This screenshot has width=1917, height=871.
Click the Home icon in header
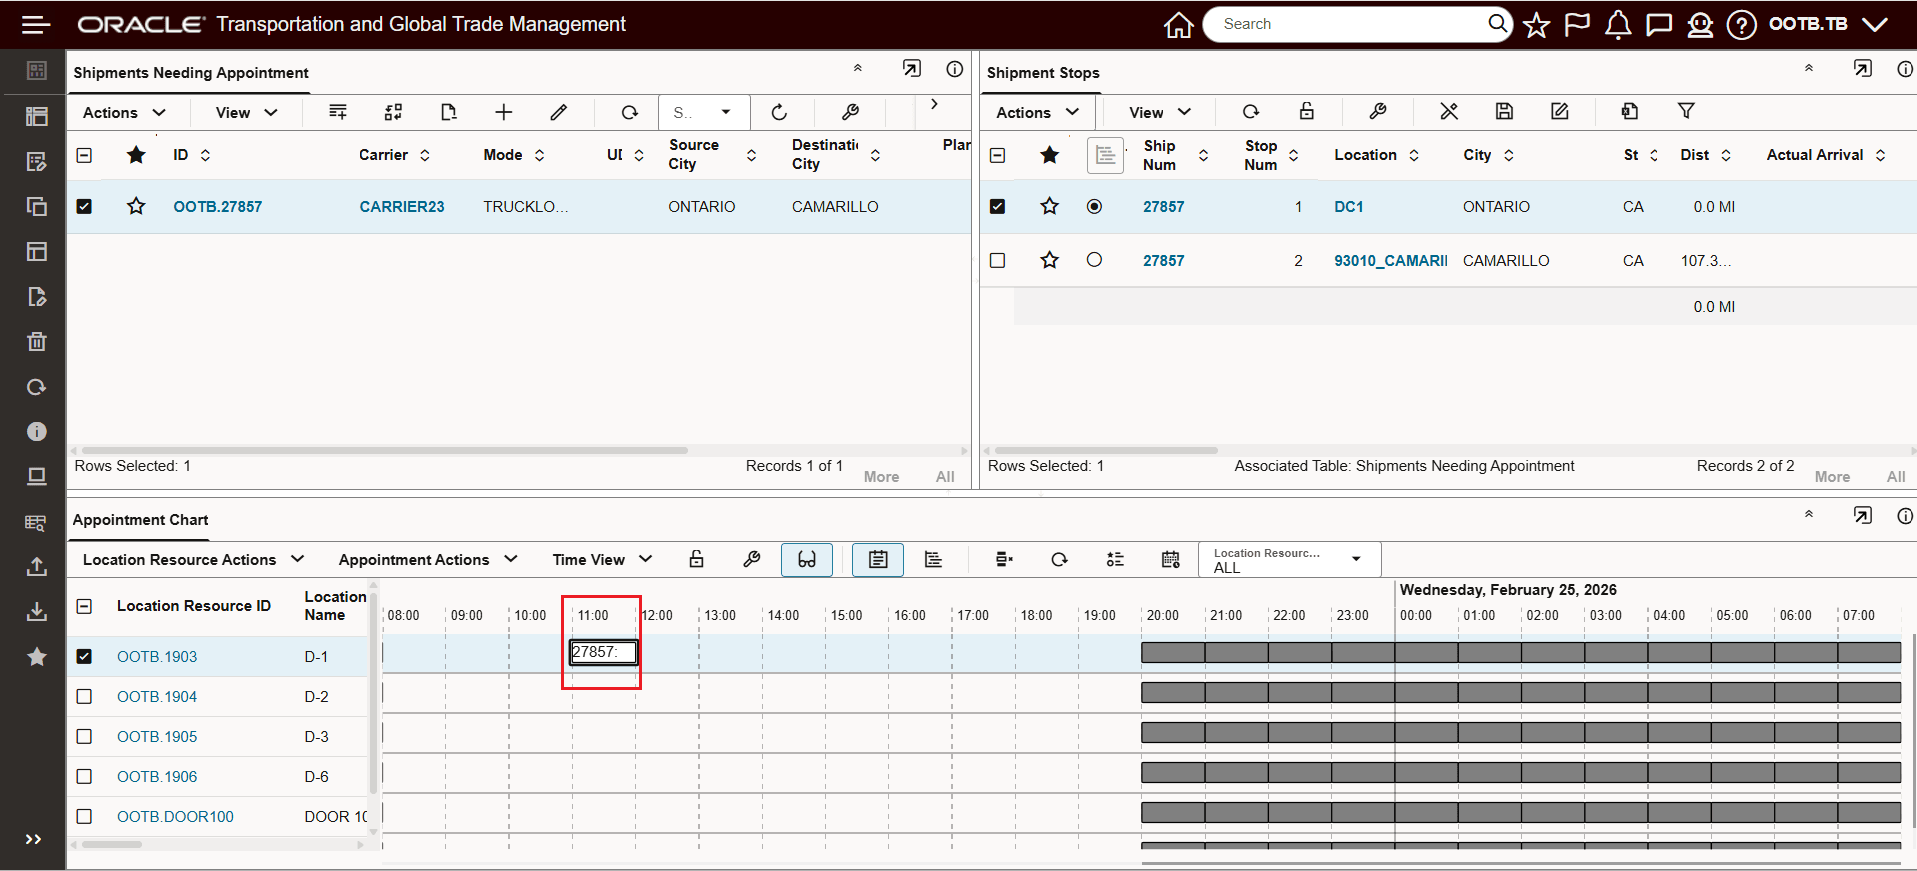coord(1179,25)
